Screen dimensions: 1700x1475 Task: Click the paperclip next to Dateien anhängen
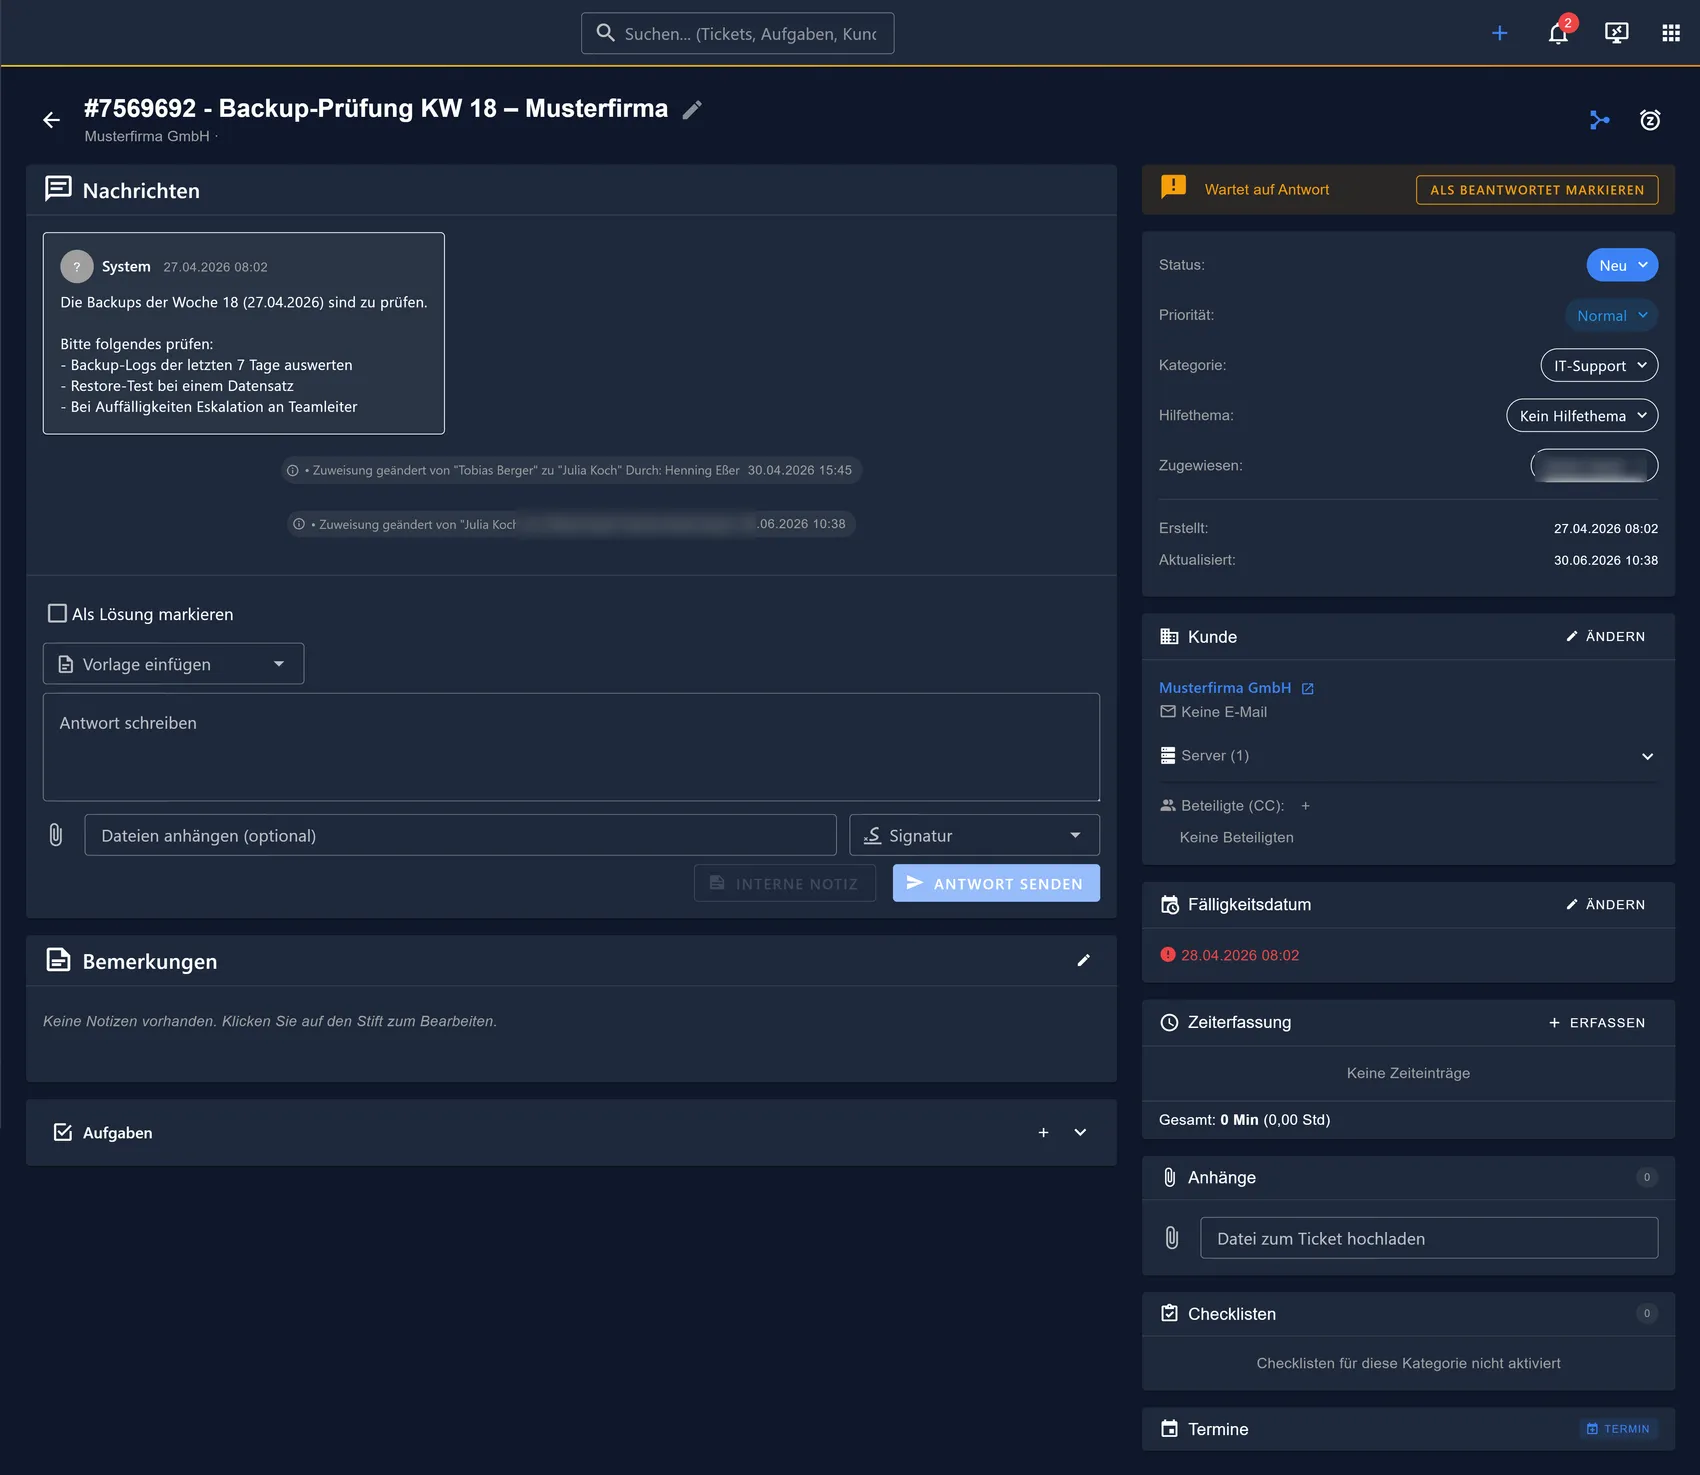[56, 835]
